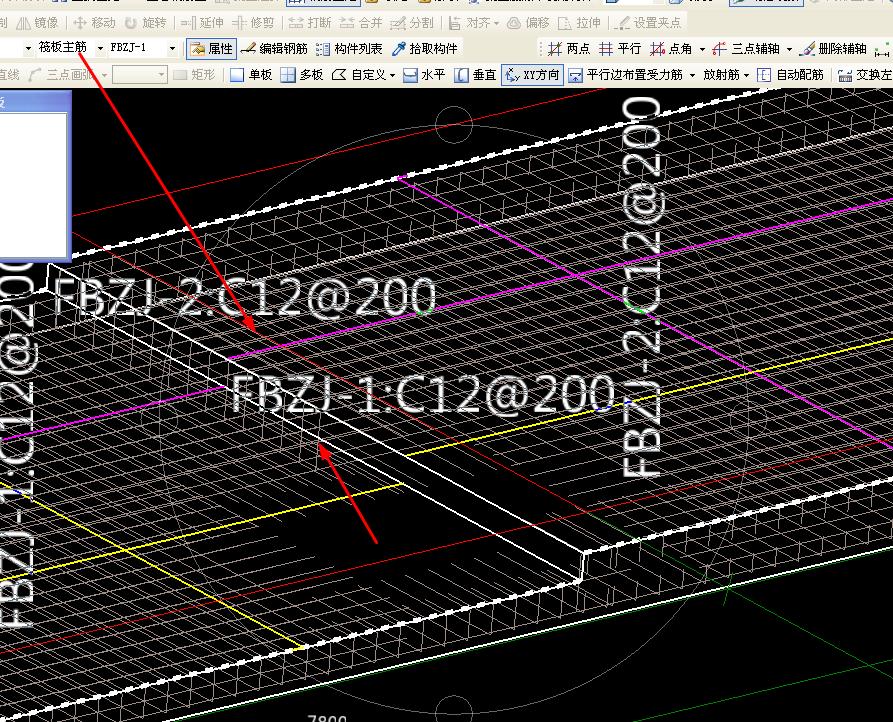Screen dimensions: 893x722
Task: Click the 交换左 swap annotation tool
Action: pos(865,75)
